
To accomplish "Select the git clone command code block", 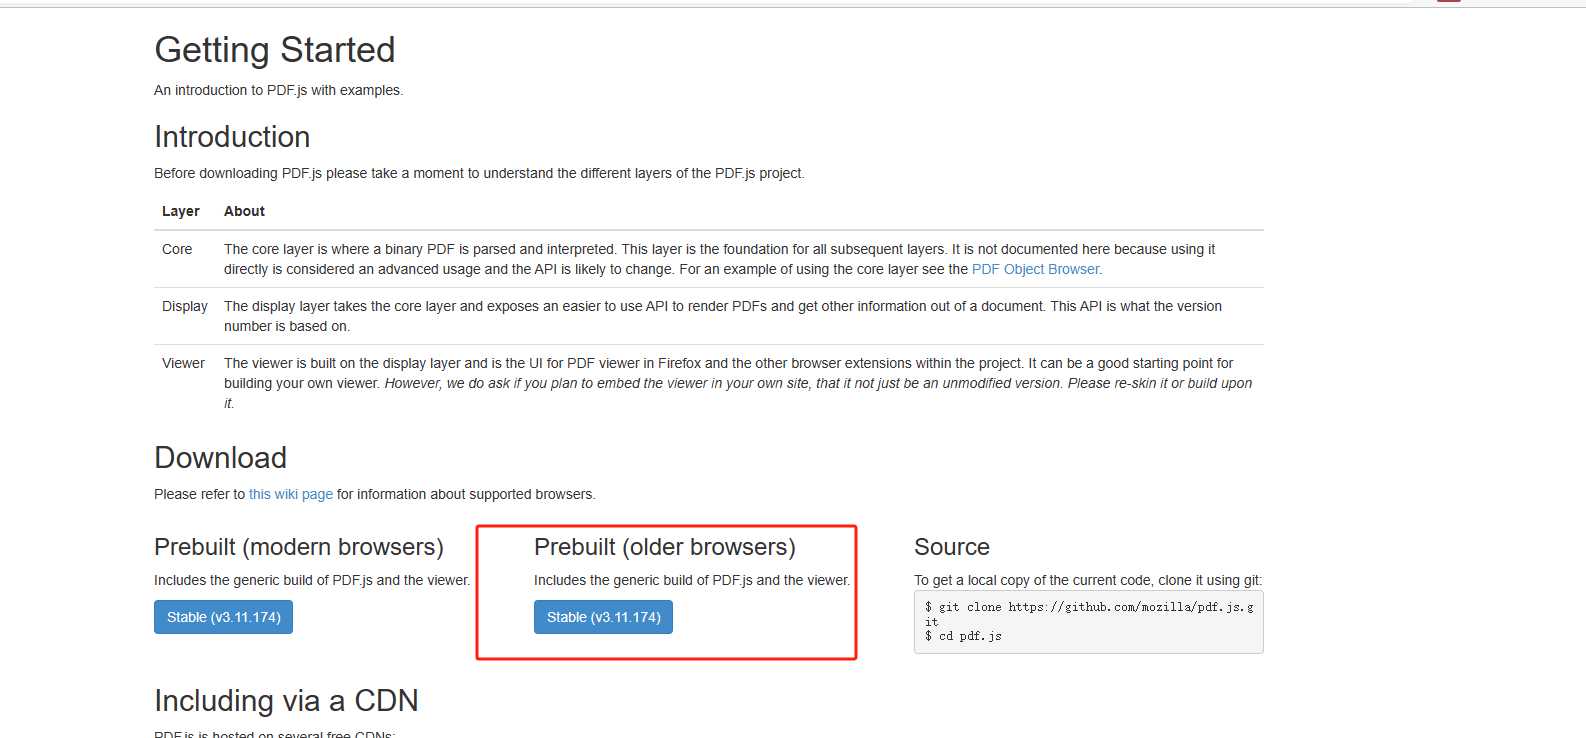I will [1088, 621].
